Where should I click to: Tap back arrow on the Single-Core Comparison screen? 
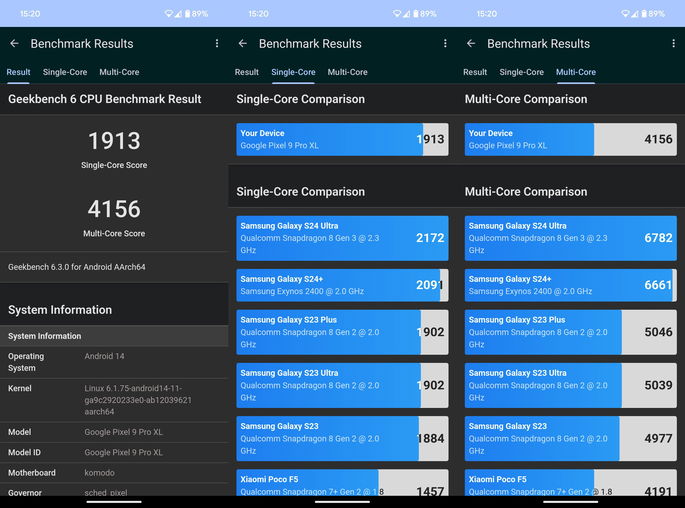242,44
